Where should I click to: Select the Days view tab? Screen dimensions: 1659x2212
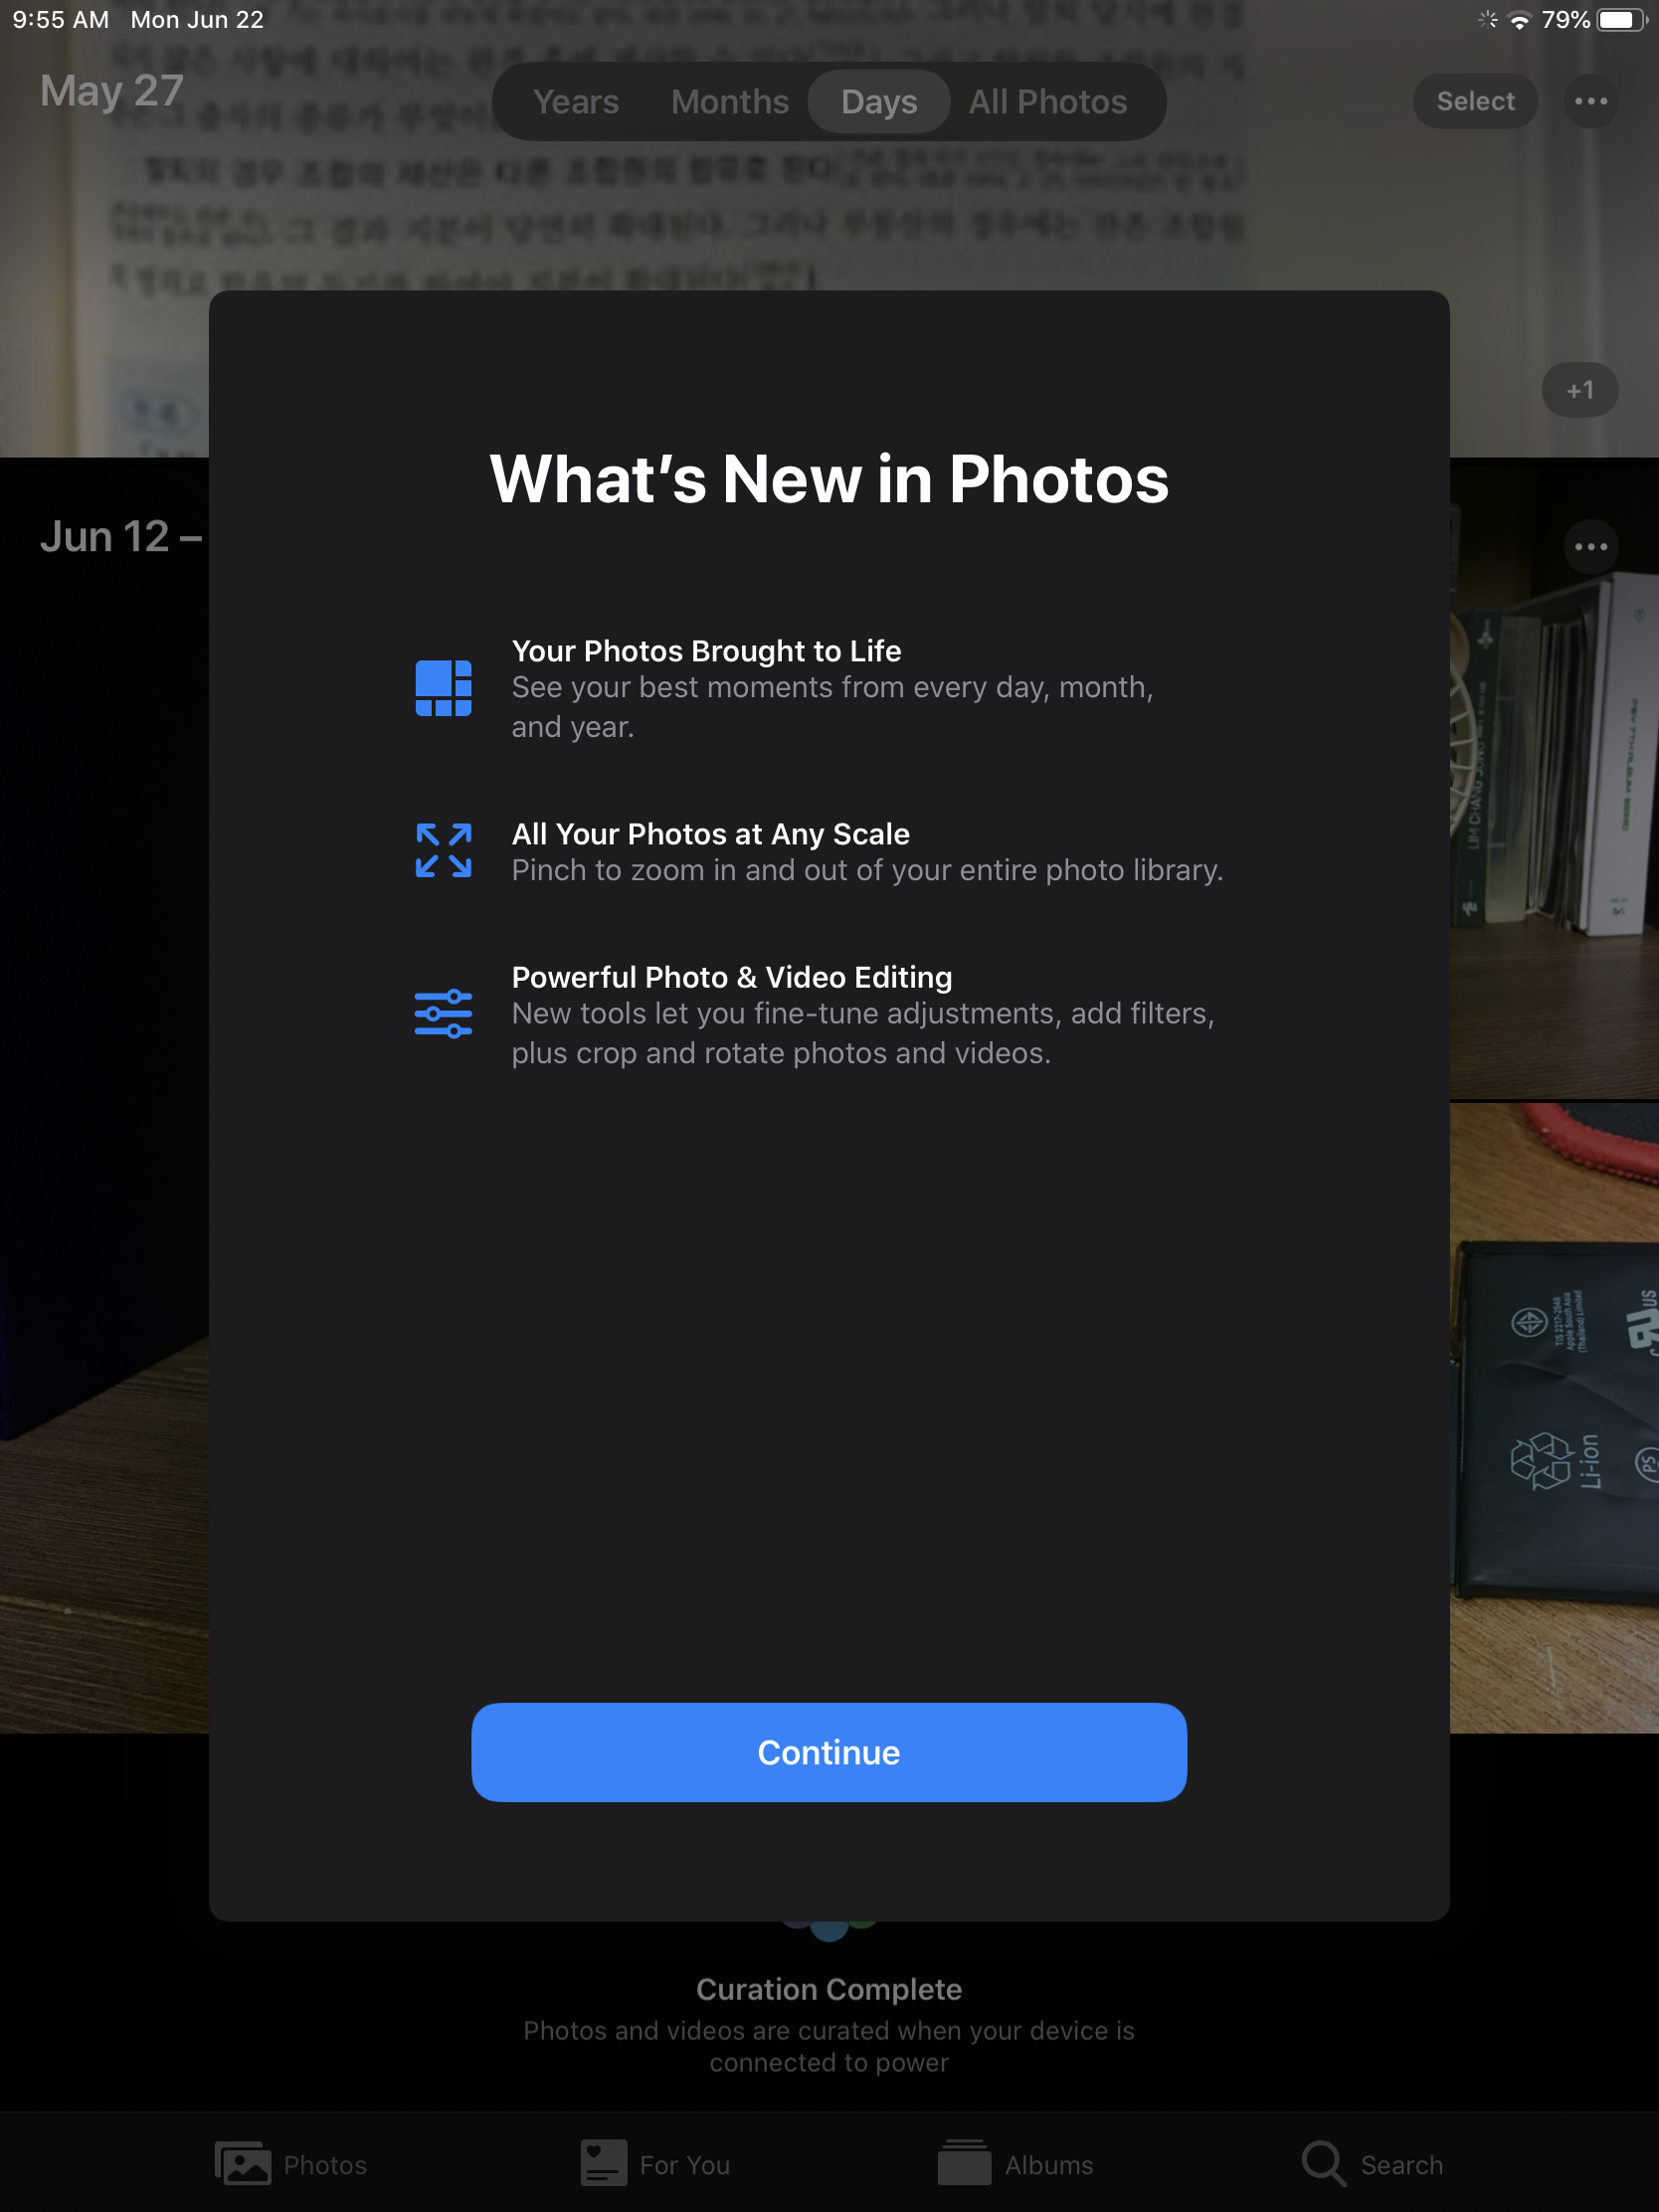(x=879, y=101)
